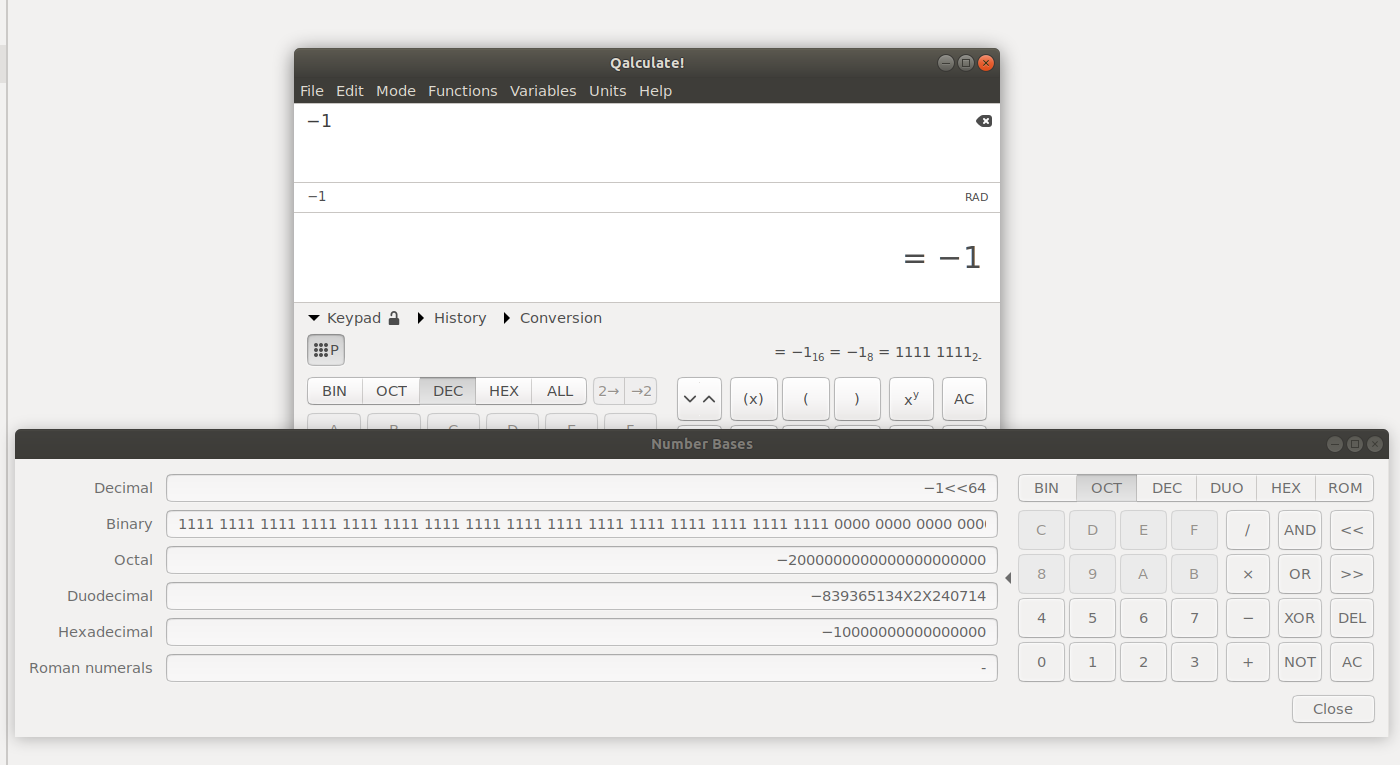This screenshot has width=1400, height=765.
Task: Click the division / key in Number Bases
Action: [x=1248, y=530]
